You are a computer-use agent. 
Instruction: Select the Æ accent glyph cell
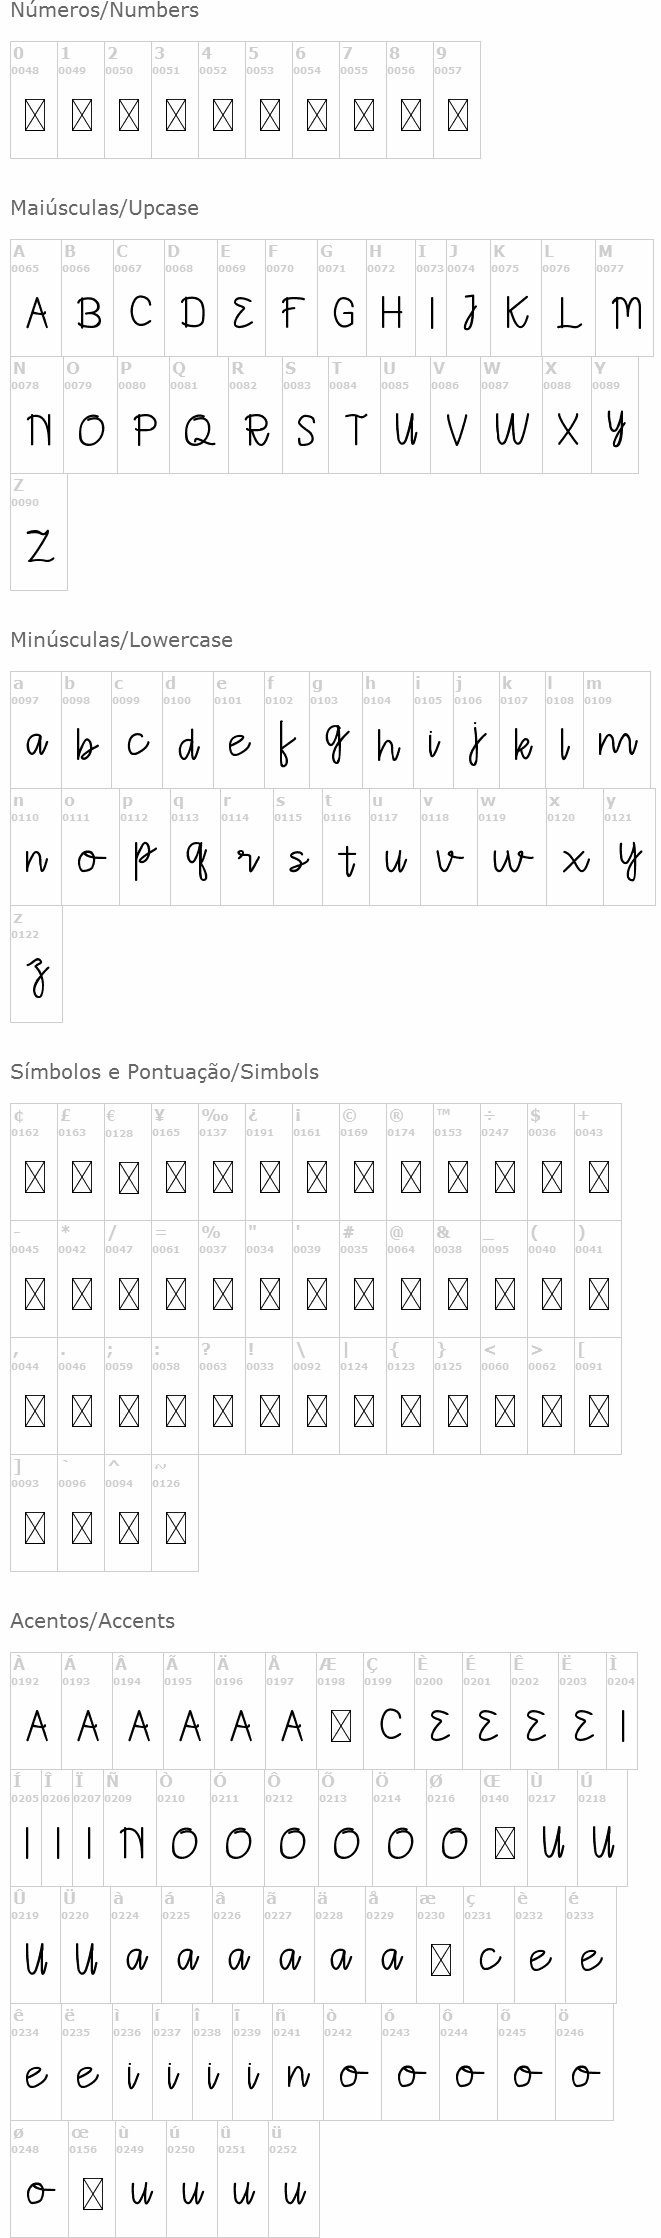pyautogui.click(x=341, y=1711)
